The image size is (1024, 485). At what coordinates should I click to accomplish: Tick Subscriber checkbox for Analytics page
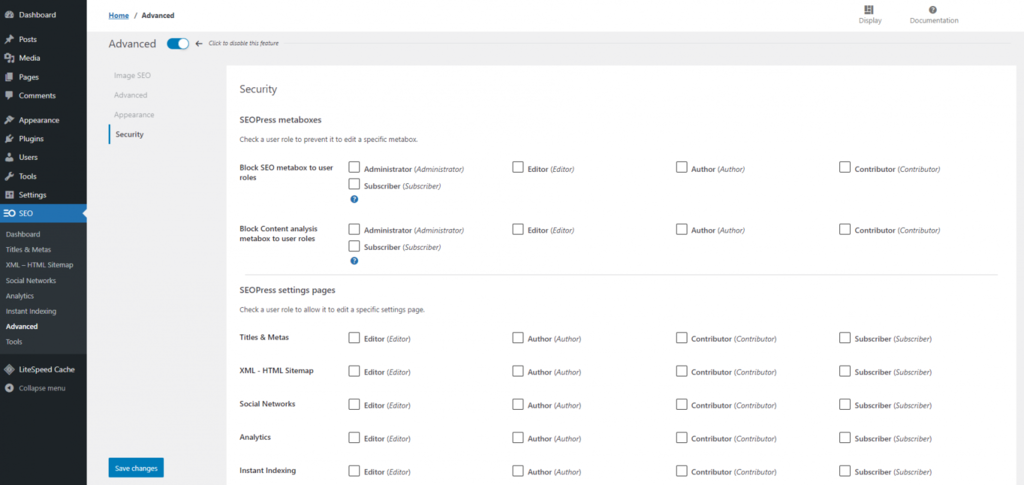845,437
